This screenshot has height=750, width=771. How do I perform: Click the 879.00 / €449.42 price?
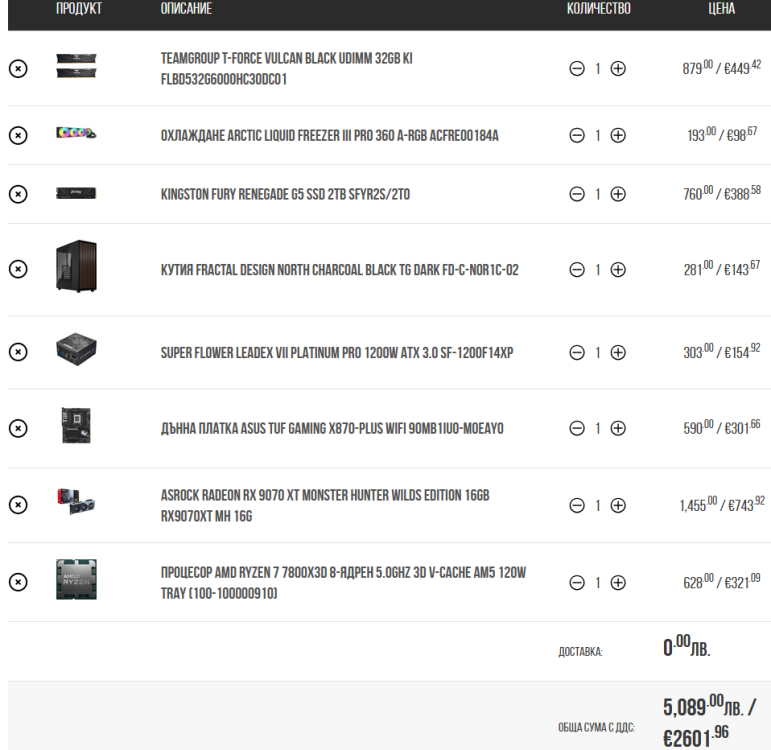coord(721,67)
